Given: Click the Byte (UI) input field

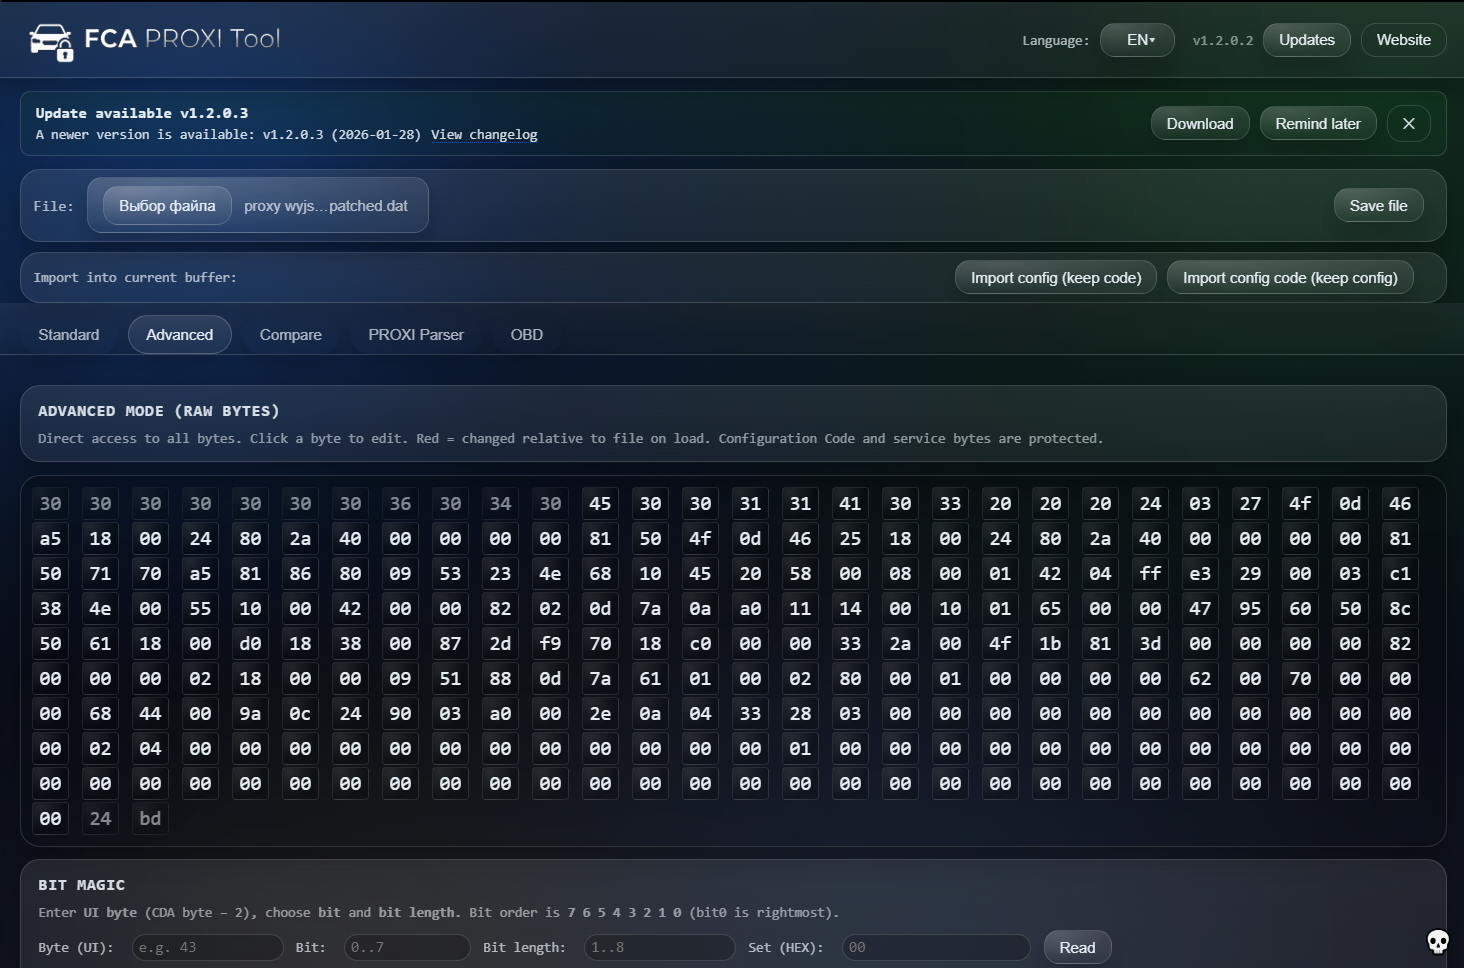Looking at the screenshot, I should tap(207, 947).
